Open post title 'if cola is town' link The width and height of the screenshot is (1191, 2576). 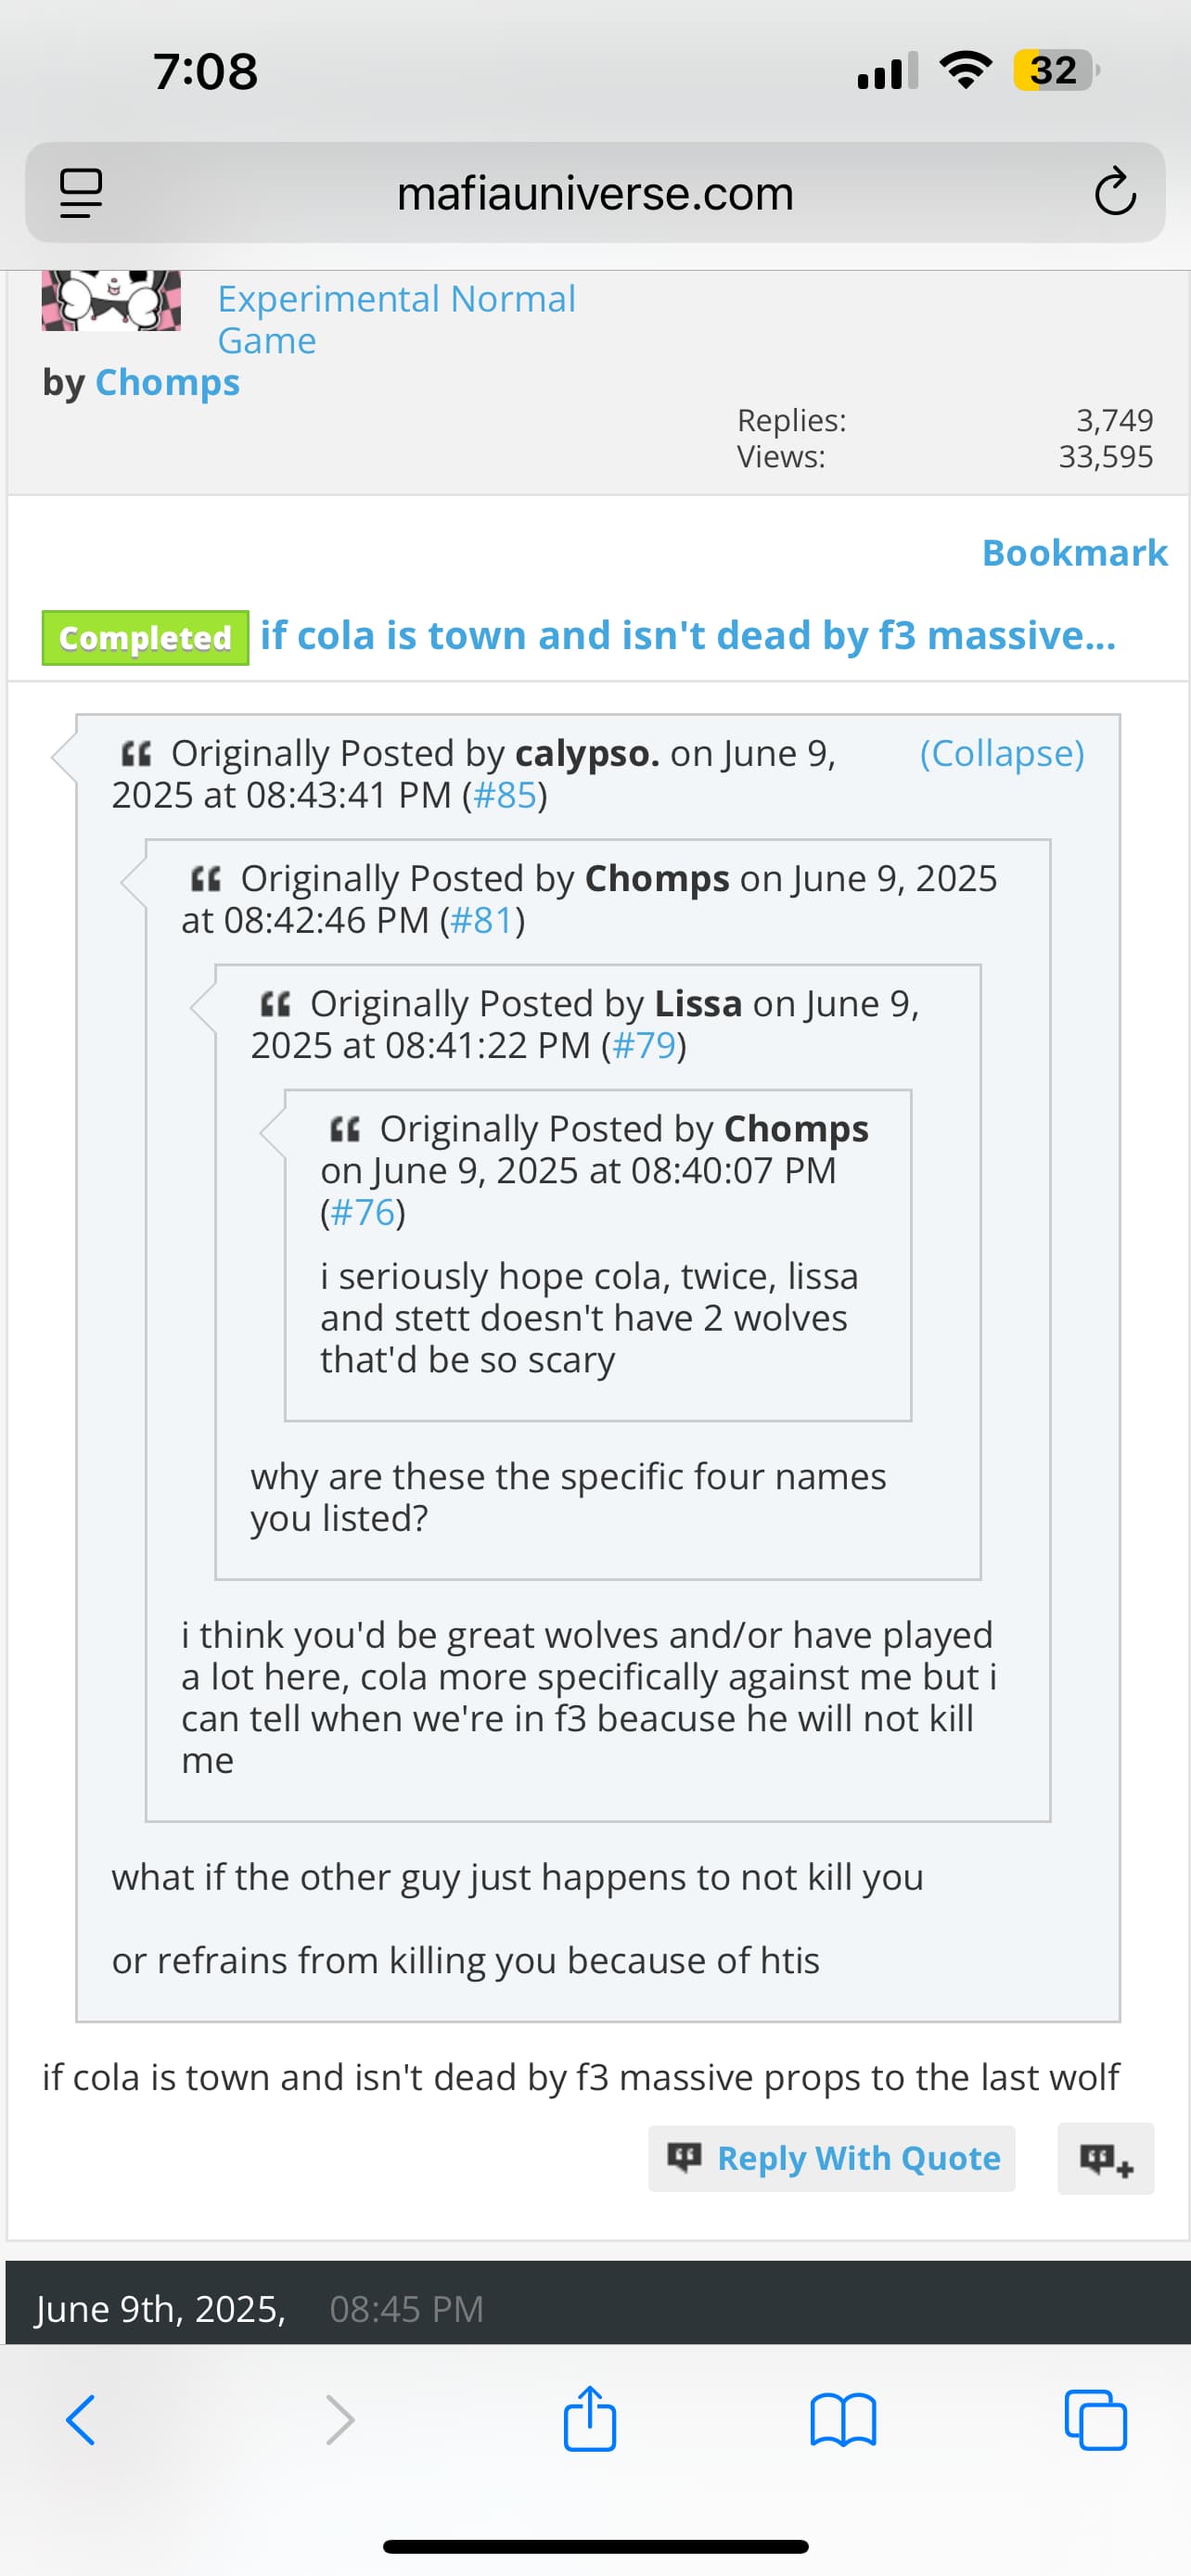click(688, 636)
